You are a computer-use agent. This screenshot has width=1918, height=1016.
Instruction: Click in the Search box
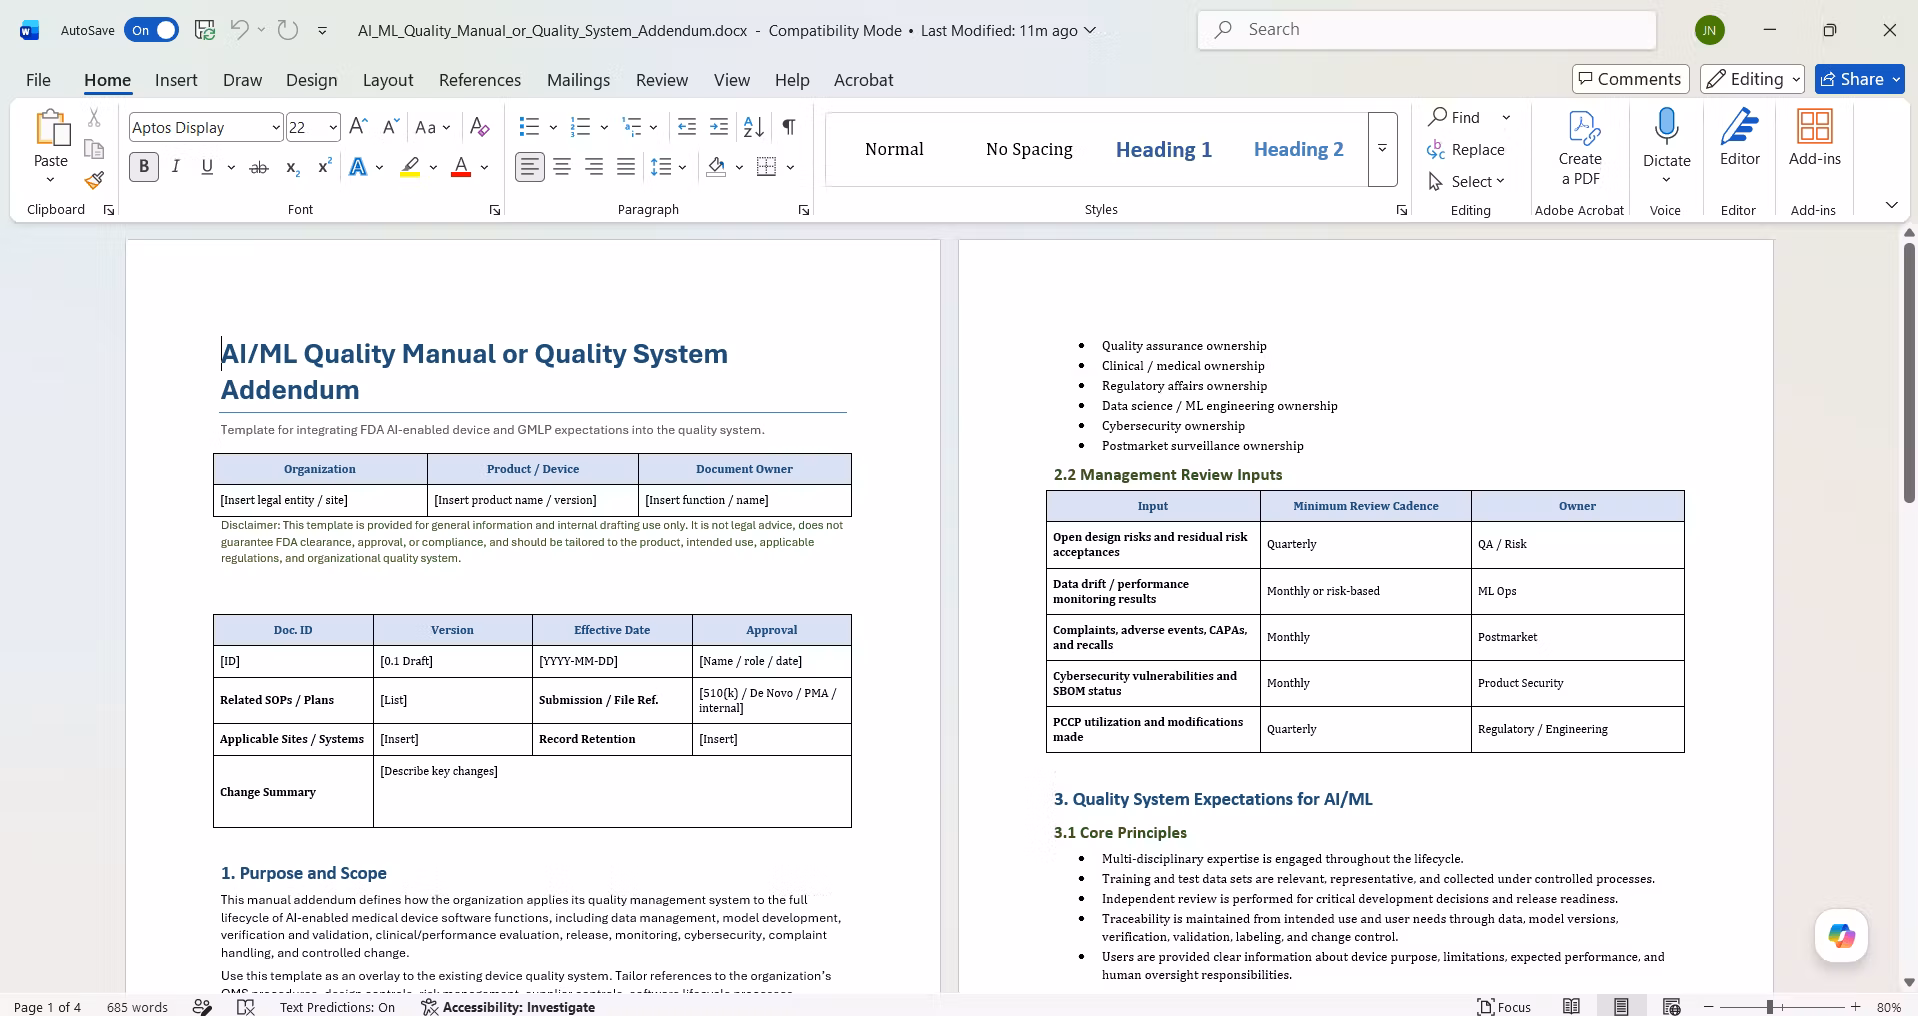(x=1427, y=30)
